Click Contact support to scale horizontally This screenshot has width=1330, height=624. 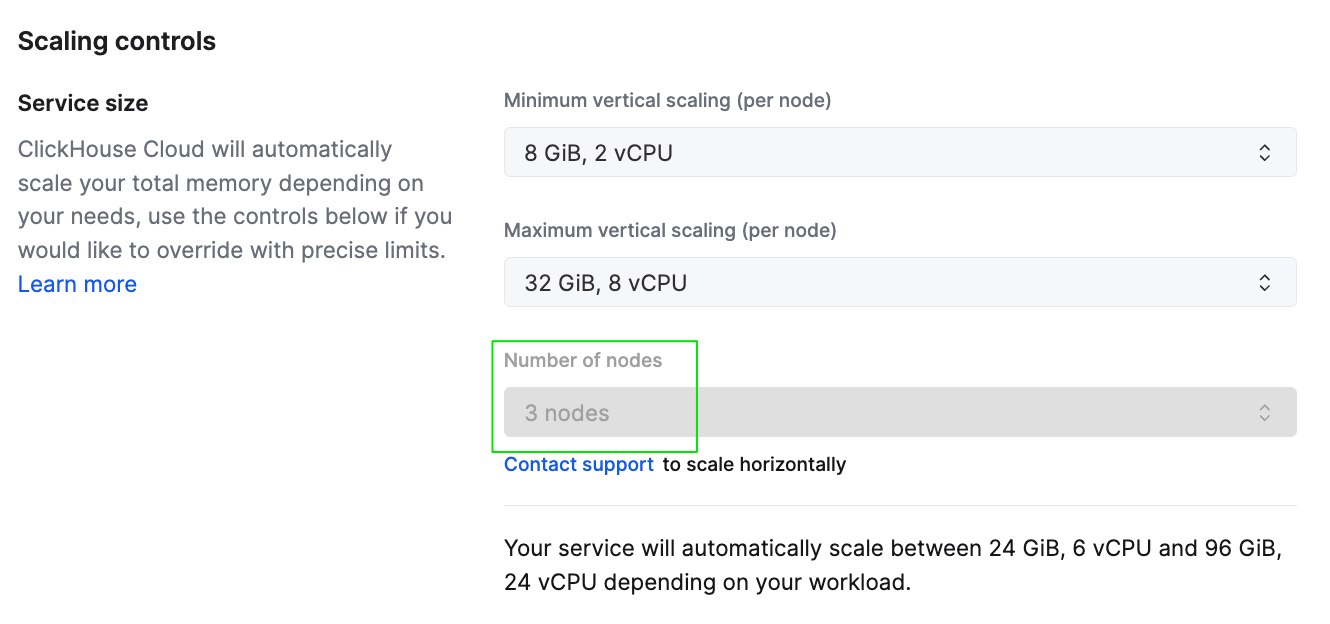[578, 464]
